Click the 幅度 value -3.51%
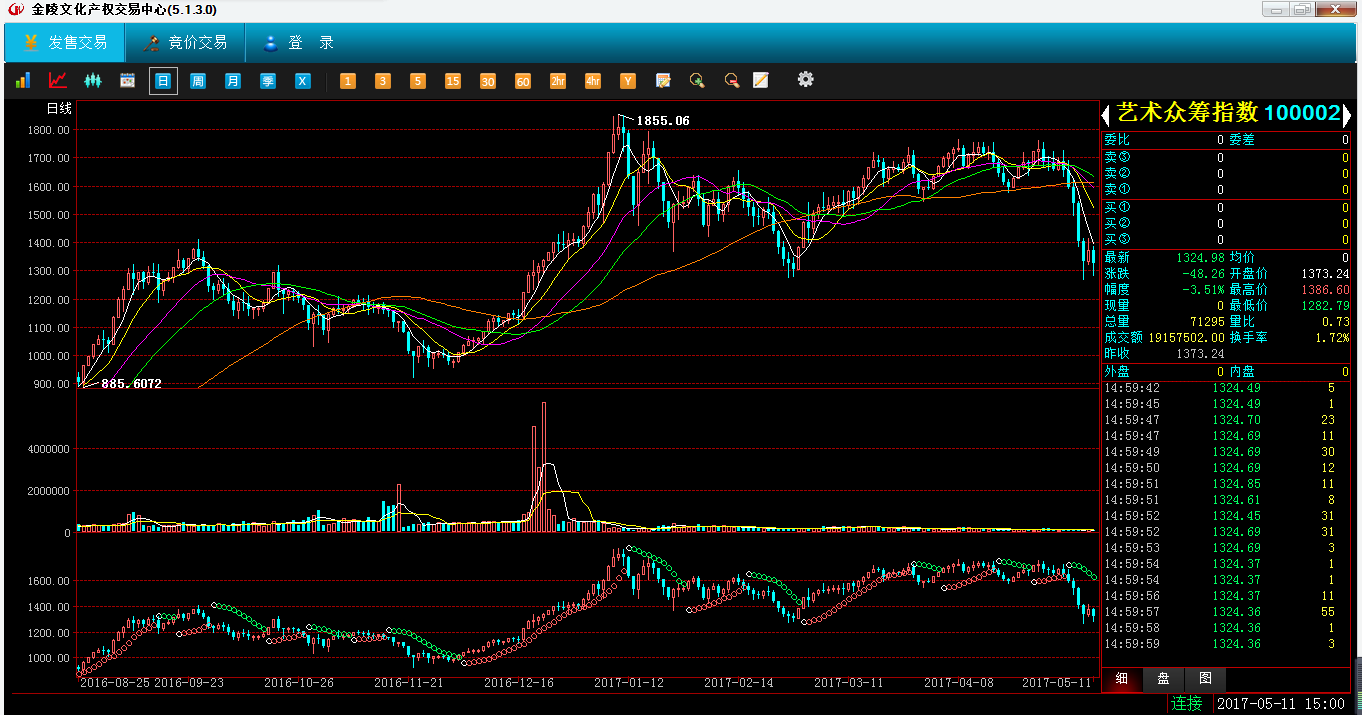This screenshot has height=715, width=1362. pyautogui.click(x=1203, y=289)
